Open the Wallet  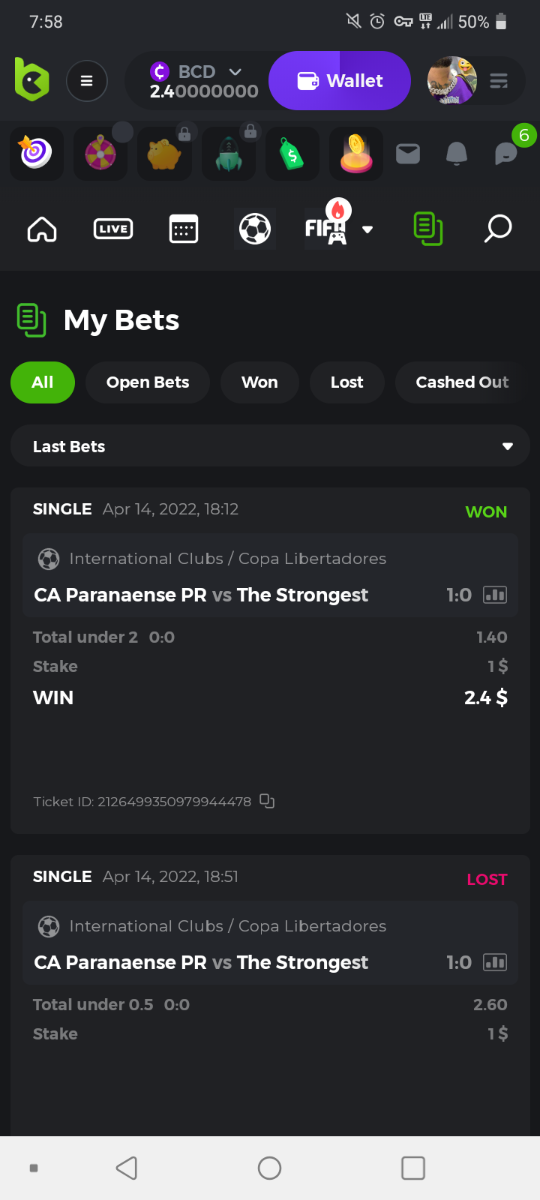pos(340,81)
